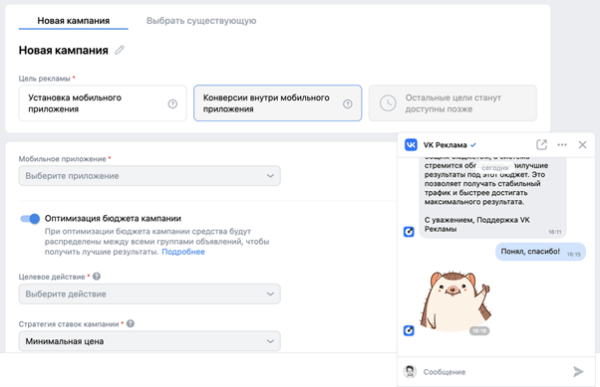Expand Выберите приложение dropdown
This screenshot has width=600, height=387.
(x=150, y=176)
